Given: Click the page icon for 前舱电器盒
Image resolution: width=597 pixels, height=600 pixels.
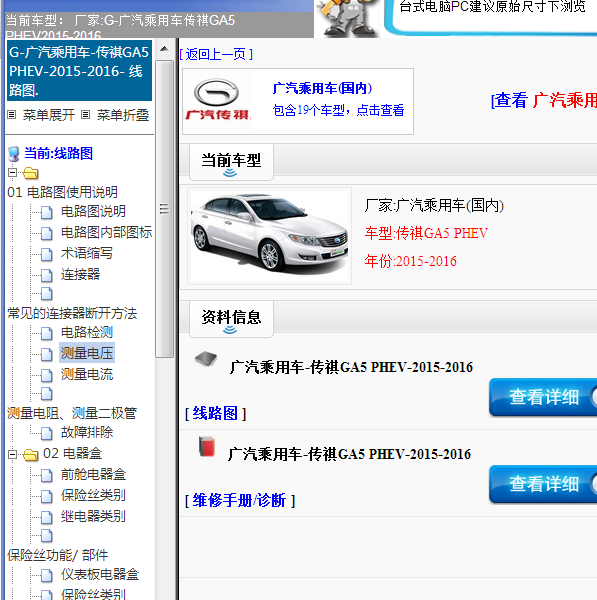Looking at the screenshot, I should (47, 475).
